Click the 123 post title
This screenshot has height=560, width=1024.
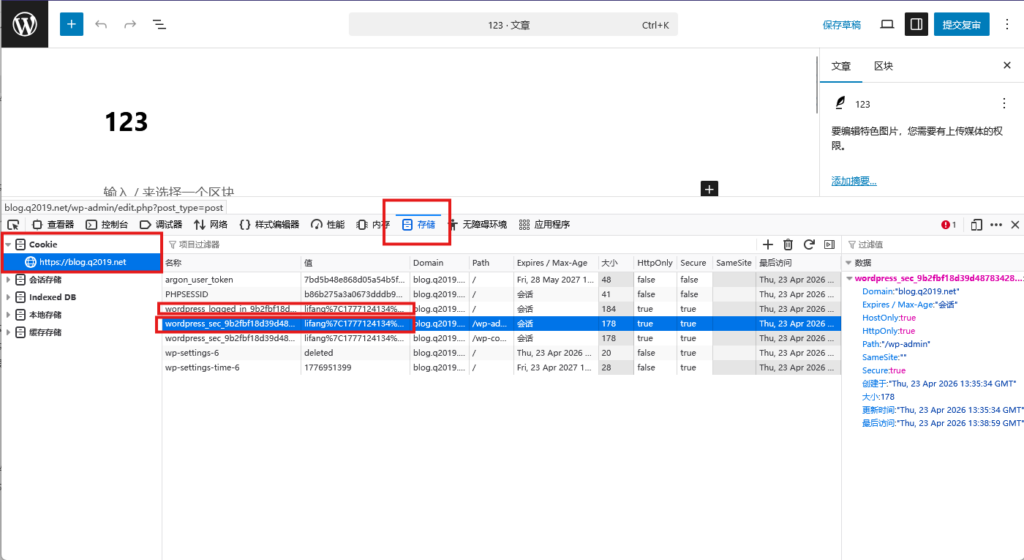tap(126, 122)
